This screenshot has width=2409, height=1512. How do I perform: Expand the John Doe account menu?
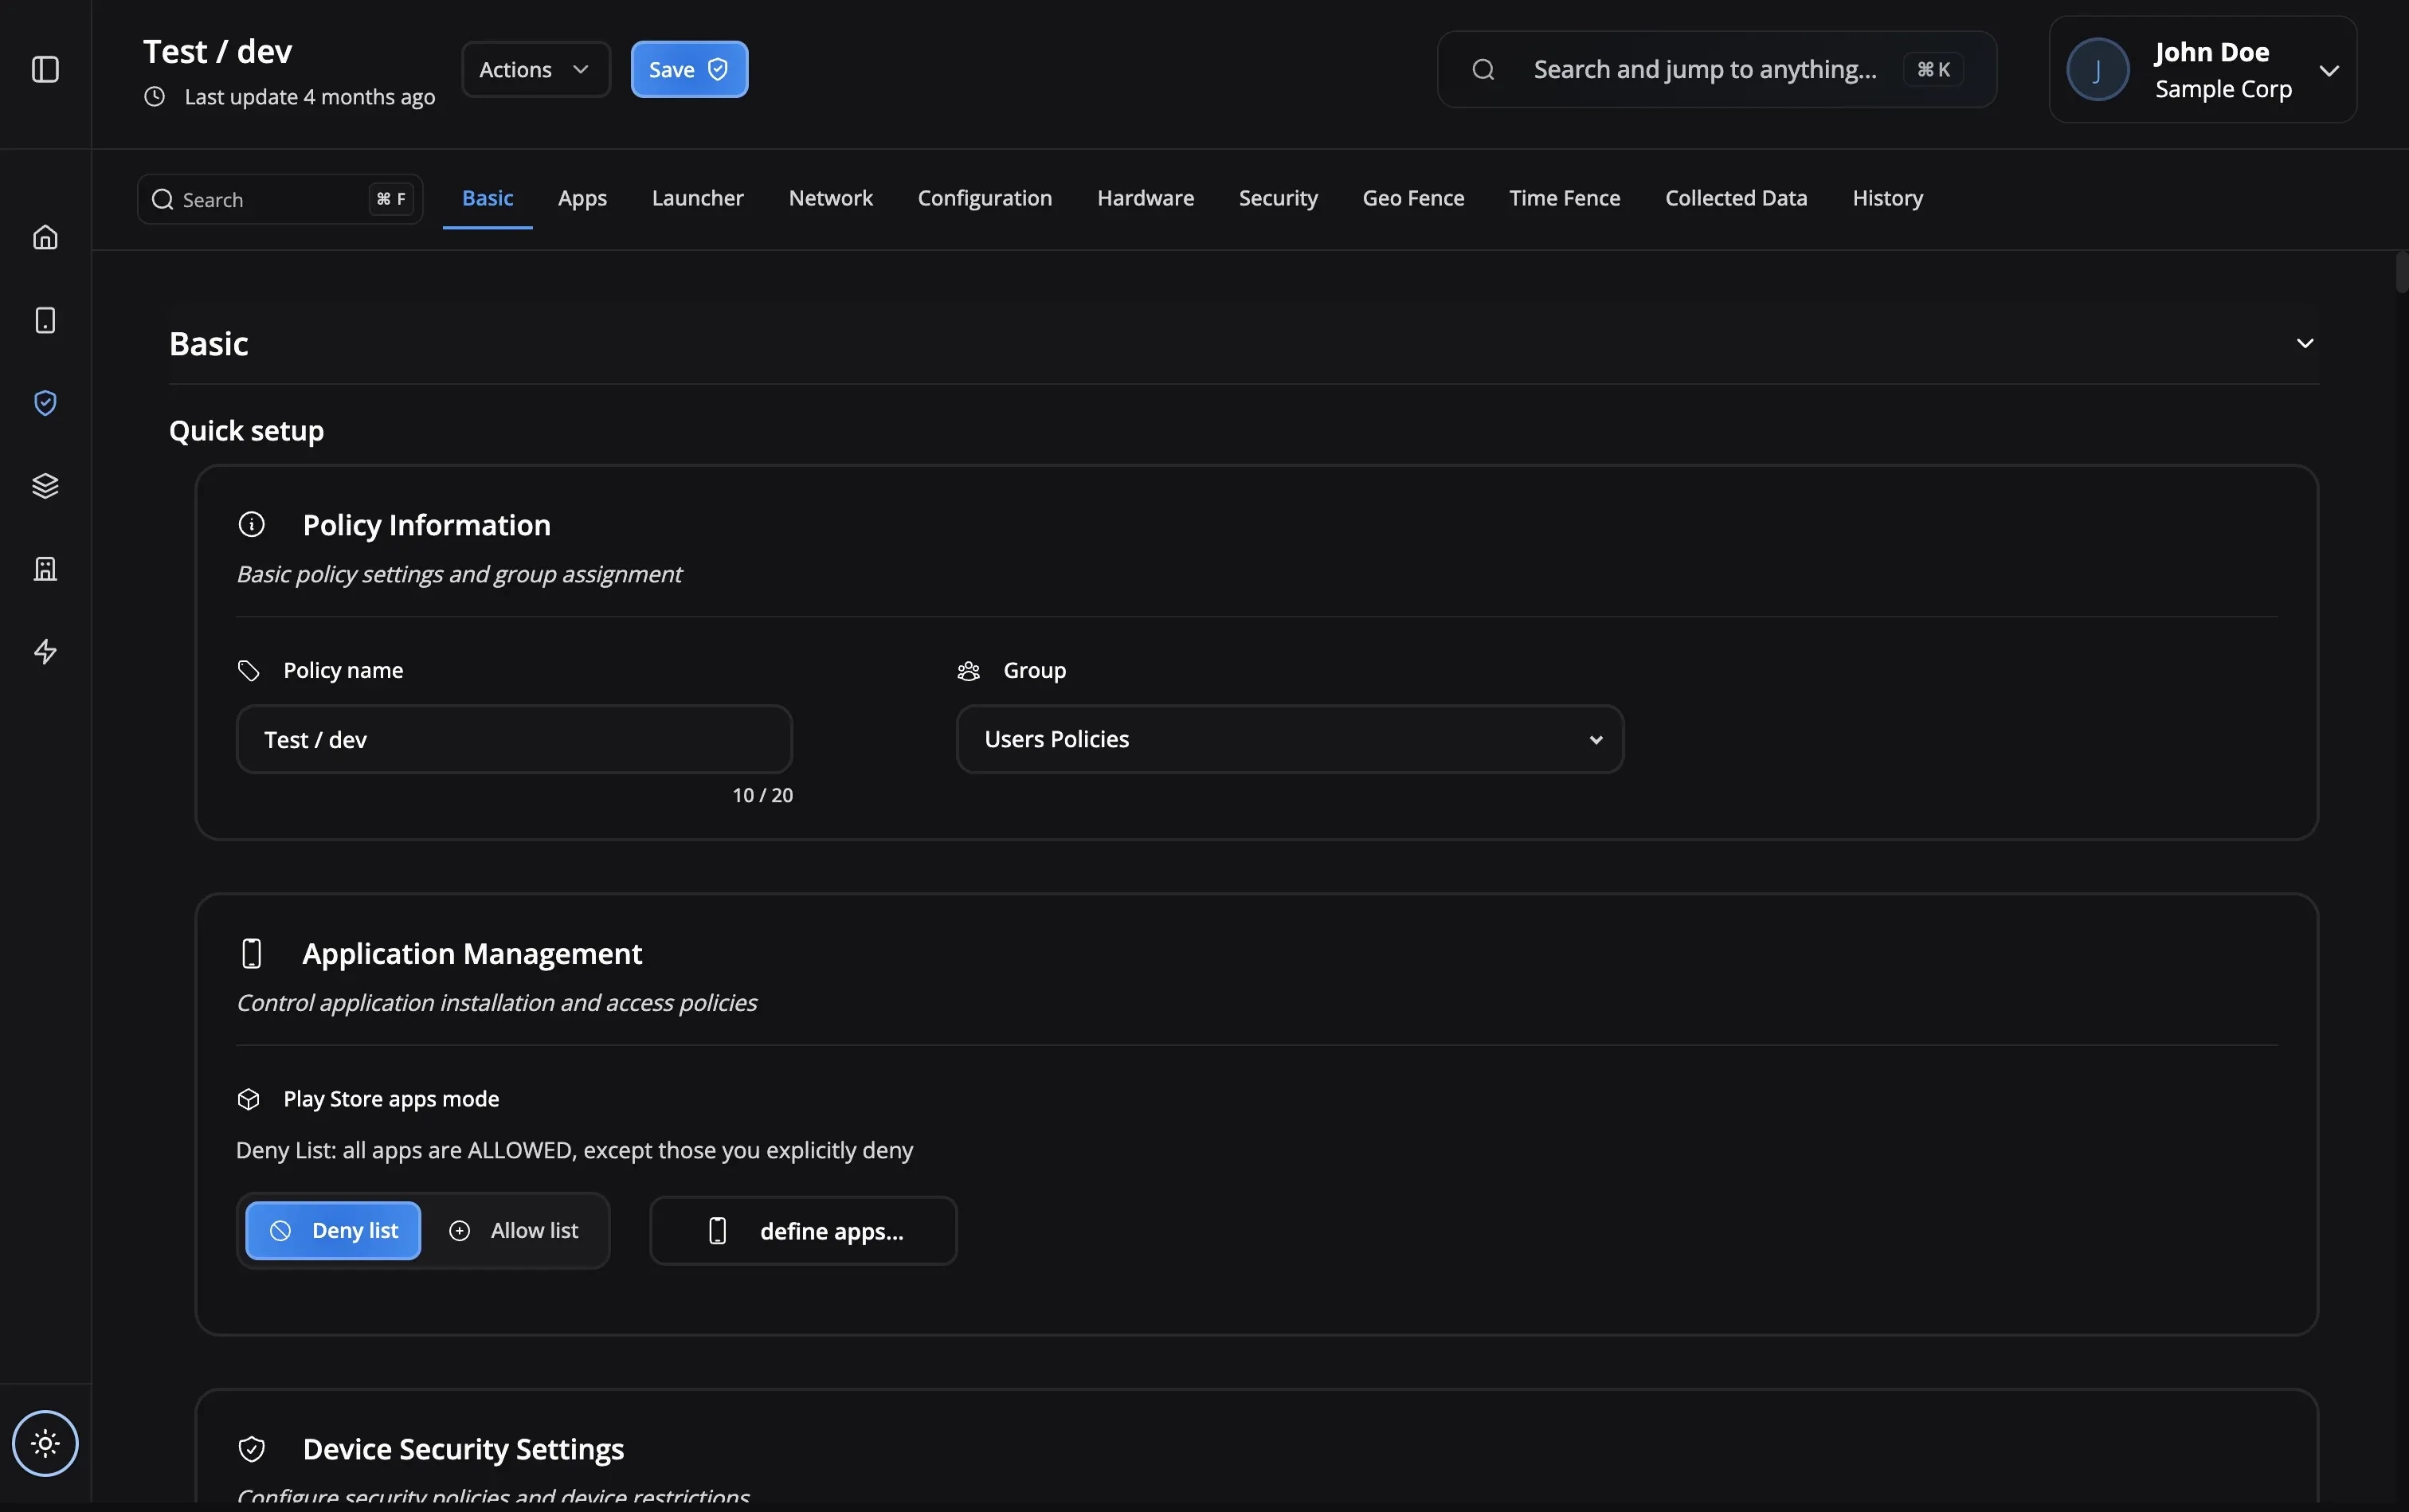click(2330, 69)
